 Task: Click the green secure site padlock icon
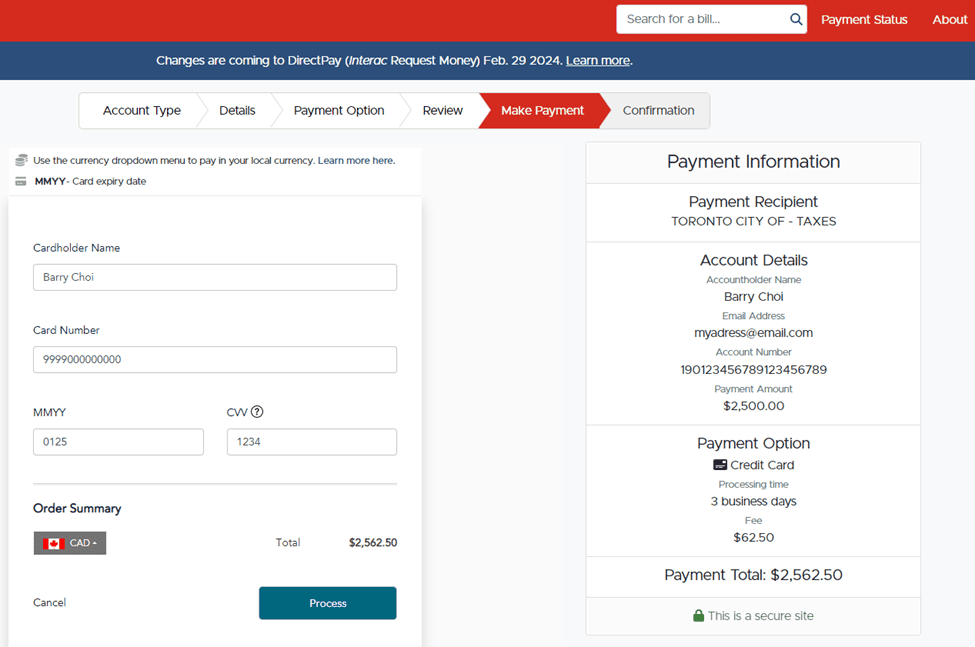click(x=699, y=616)
